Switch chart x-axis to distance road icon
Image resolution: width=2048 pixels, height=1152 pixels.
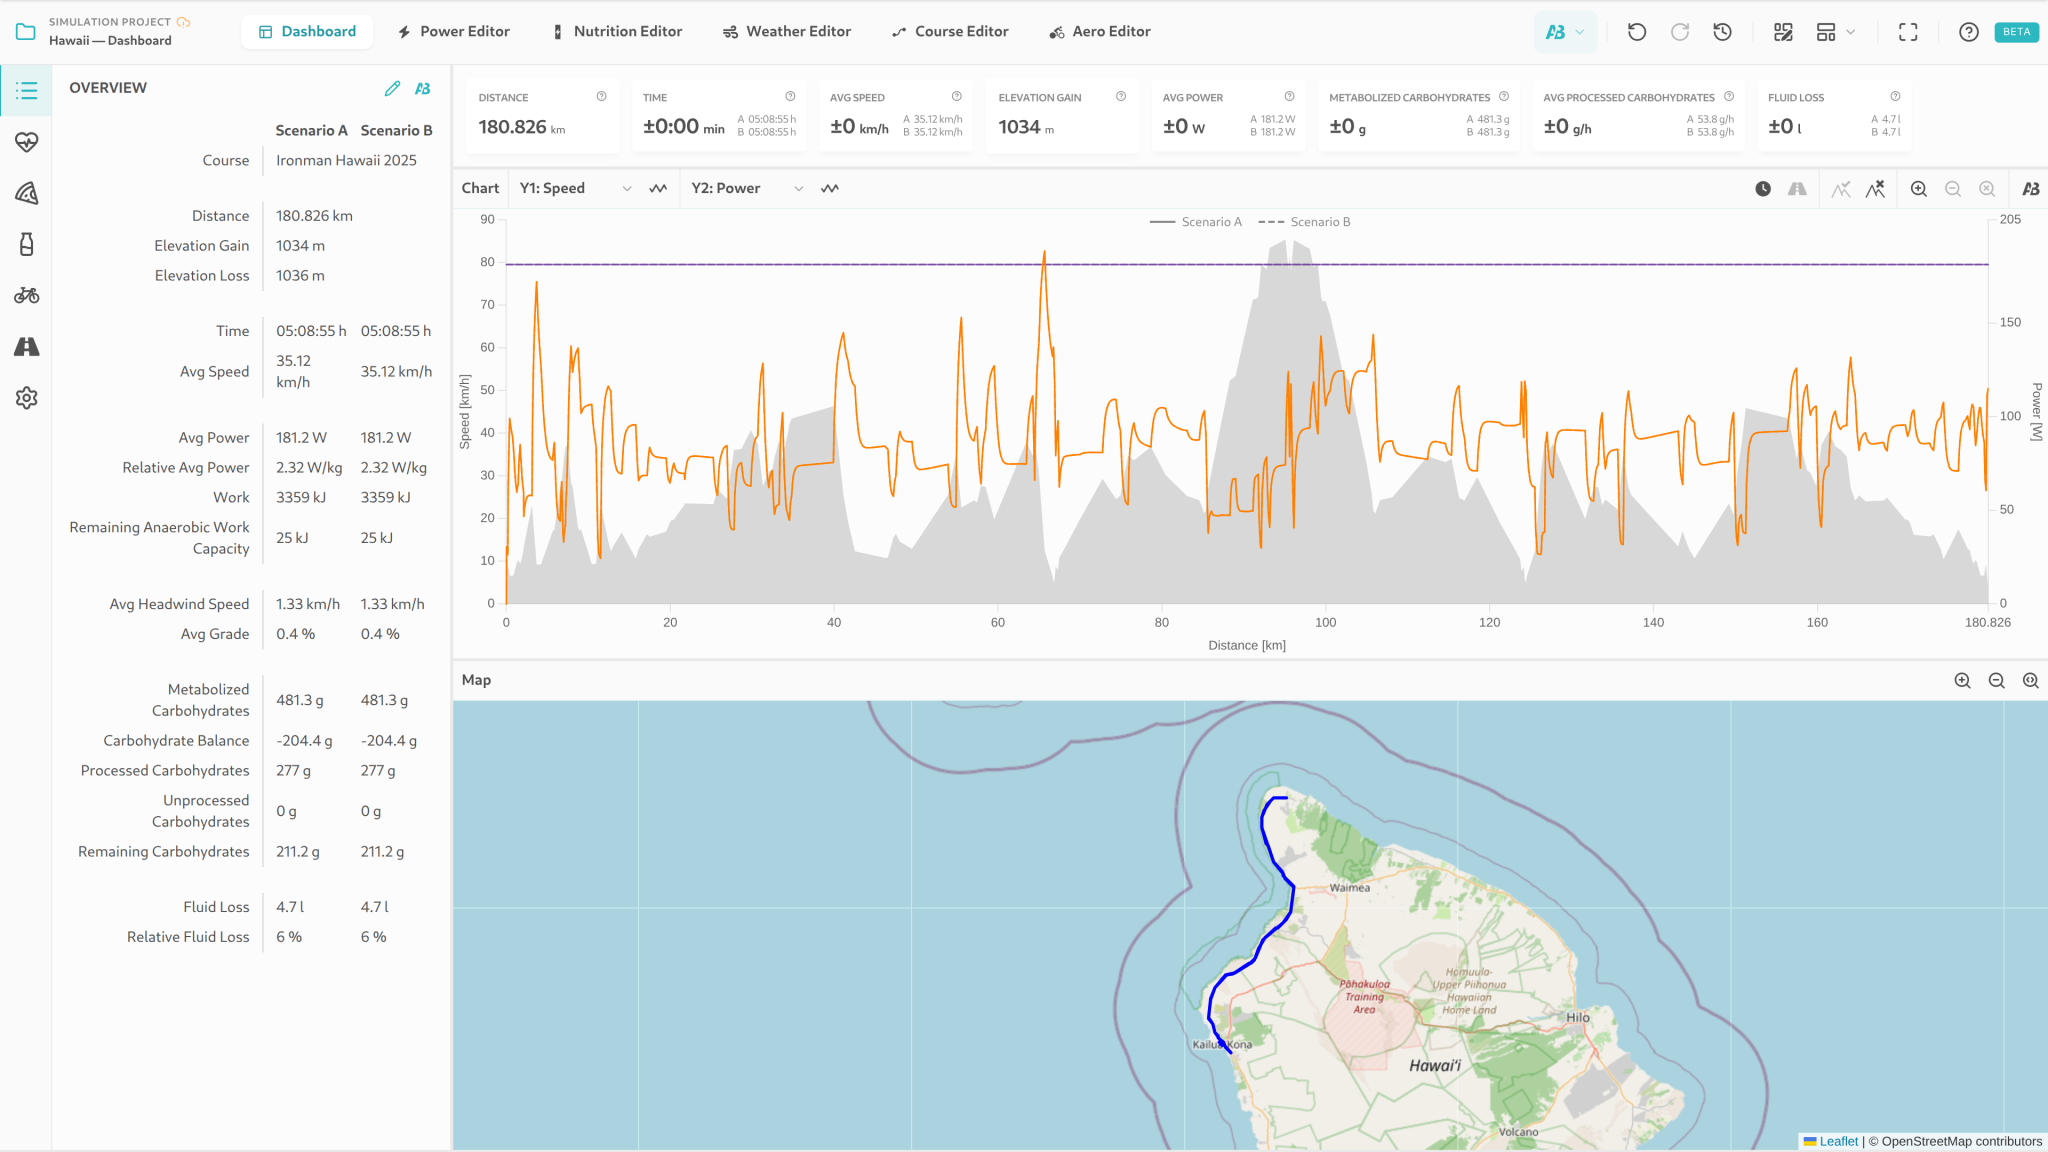[x=1797, y=189]
